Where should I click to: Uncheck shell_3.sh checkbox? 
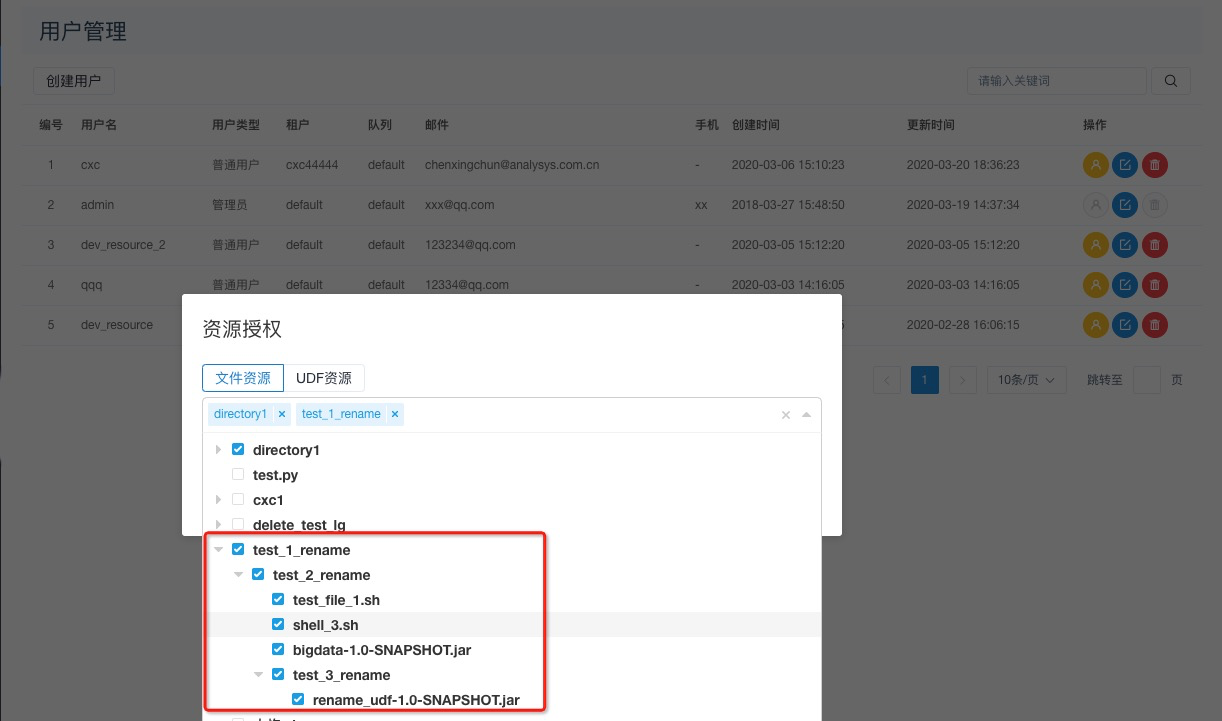[278, 625]
